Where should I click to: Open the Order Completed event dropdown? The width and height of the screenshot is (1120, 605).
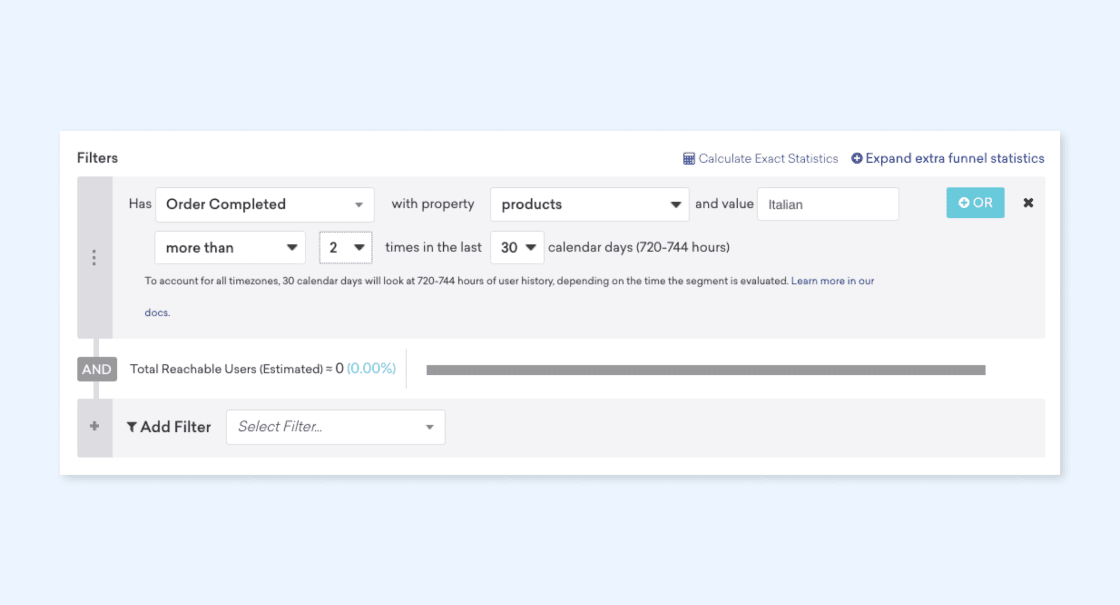pyautogui.click(x=264, y=204)
